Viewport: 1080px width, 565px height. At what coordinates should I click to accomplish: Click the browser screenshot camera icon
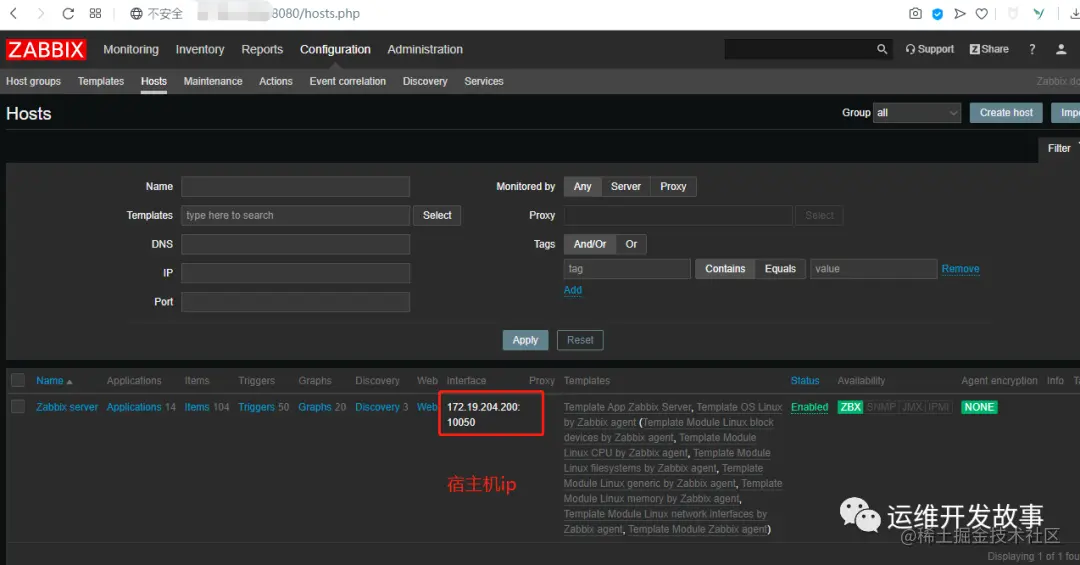pyautogui.click(x=915, y=13)
